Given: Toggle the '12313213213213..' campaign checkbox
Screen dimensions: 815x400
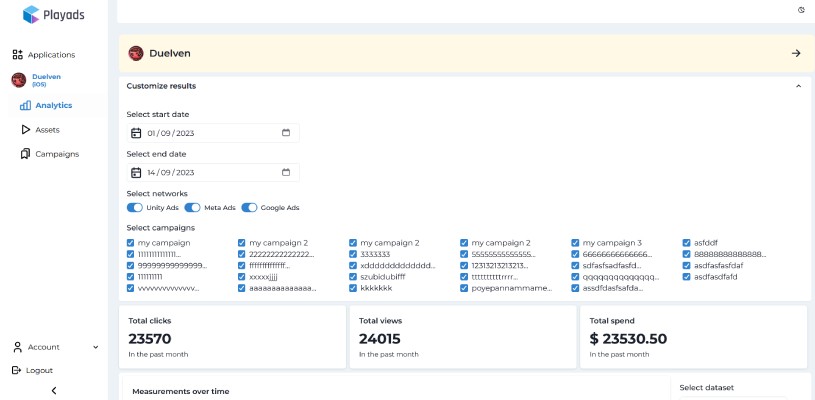Looking at the screenshot, I should pos(464,265).
